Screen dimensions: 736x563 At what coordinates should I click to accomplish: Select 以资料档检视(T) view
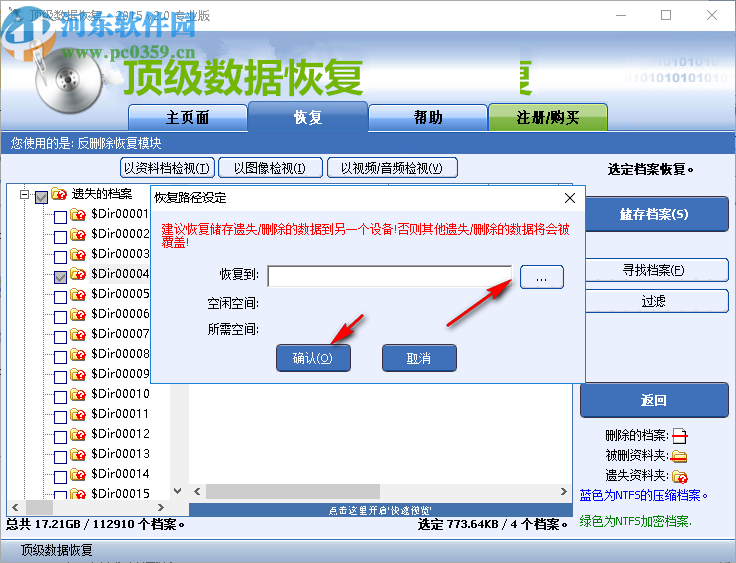[x=167, y=168]
